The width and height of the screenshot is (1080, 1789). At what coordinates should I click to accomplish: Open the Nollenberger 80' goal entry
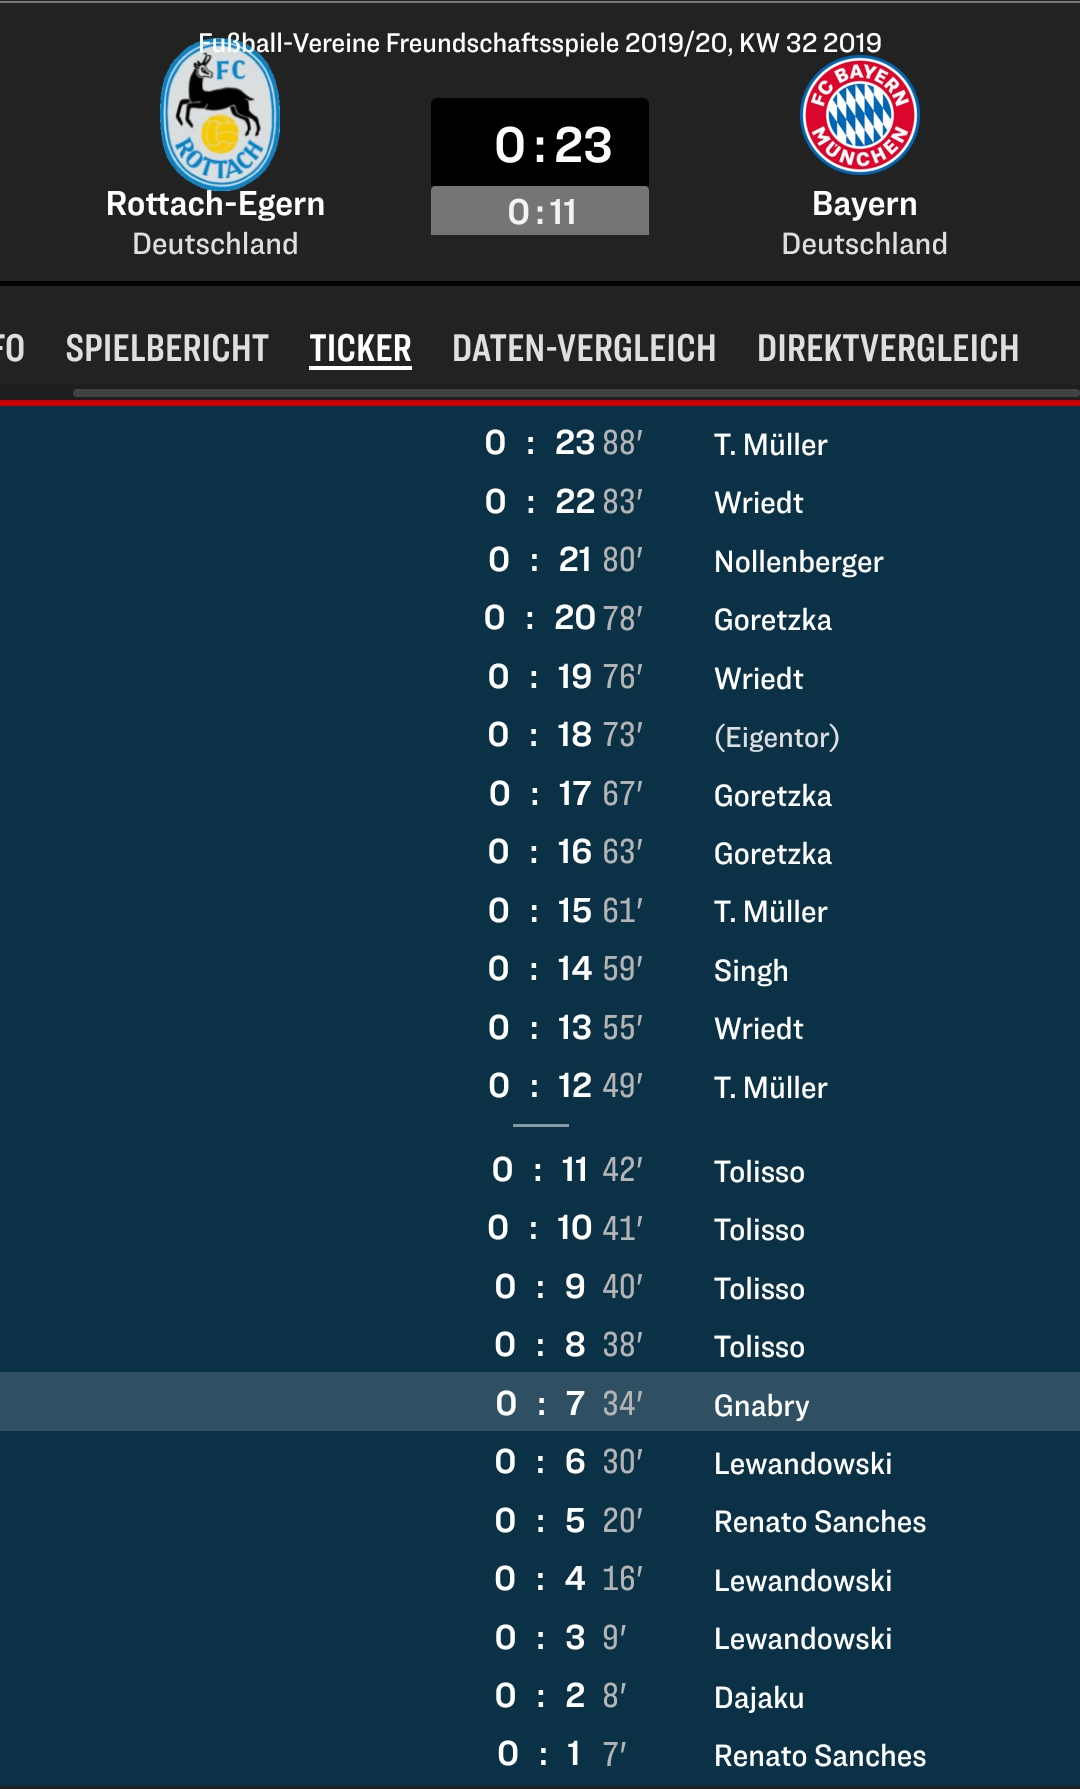pyautogui.click(x=540, y=560)
